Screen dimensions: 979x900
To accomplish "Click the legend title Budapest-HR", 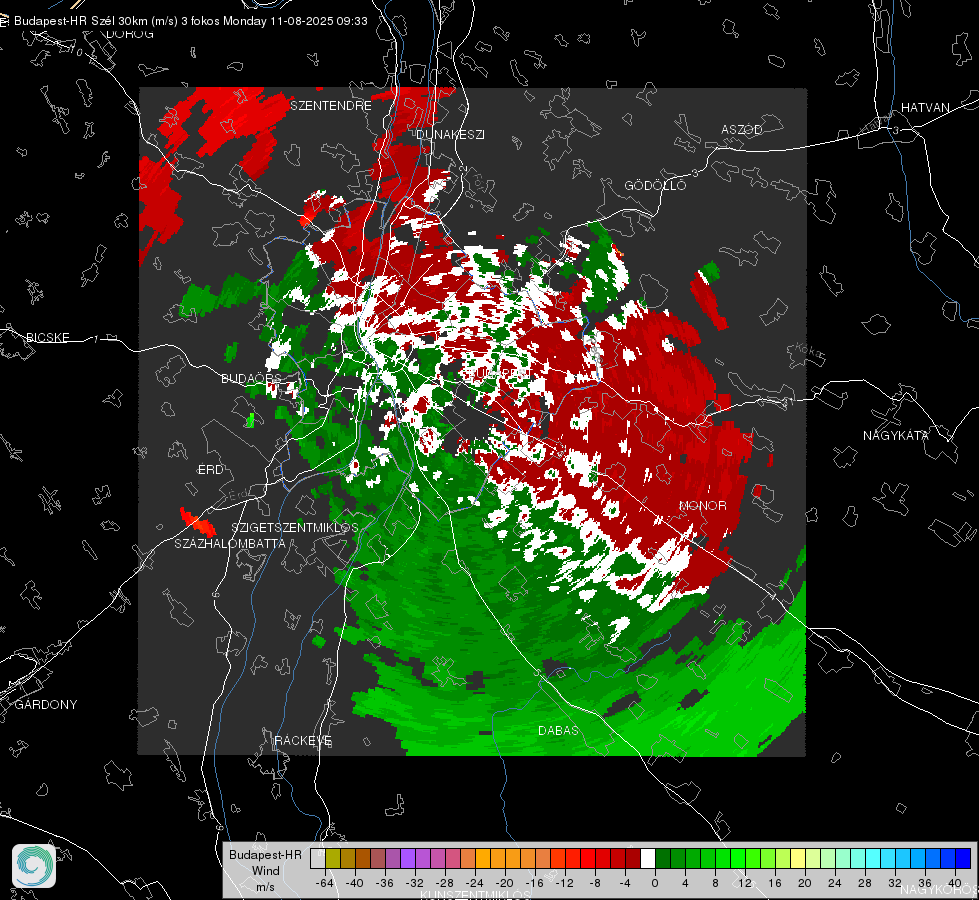I will [x=265, y=854].
